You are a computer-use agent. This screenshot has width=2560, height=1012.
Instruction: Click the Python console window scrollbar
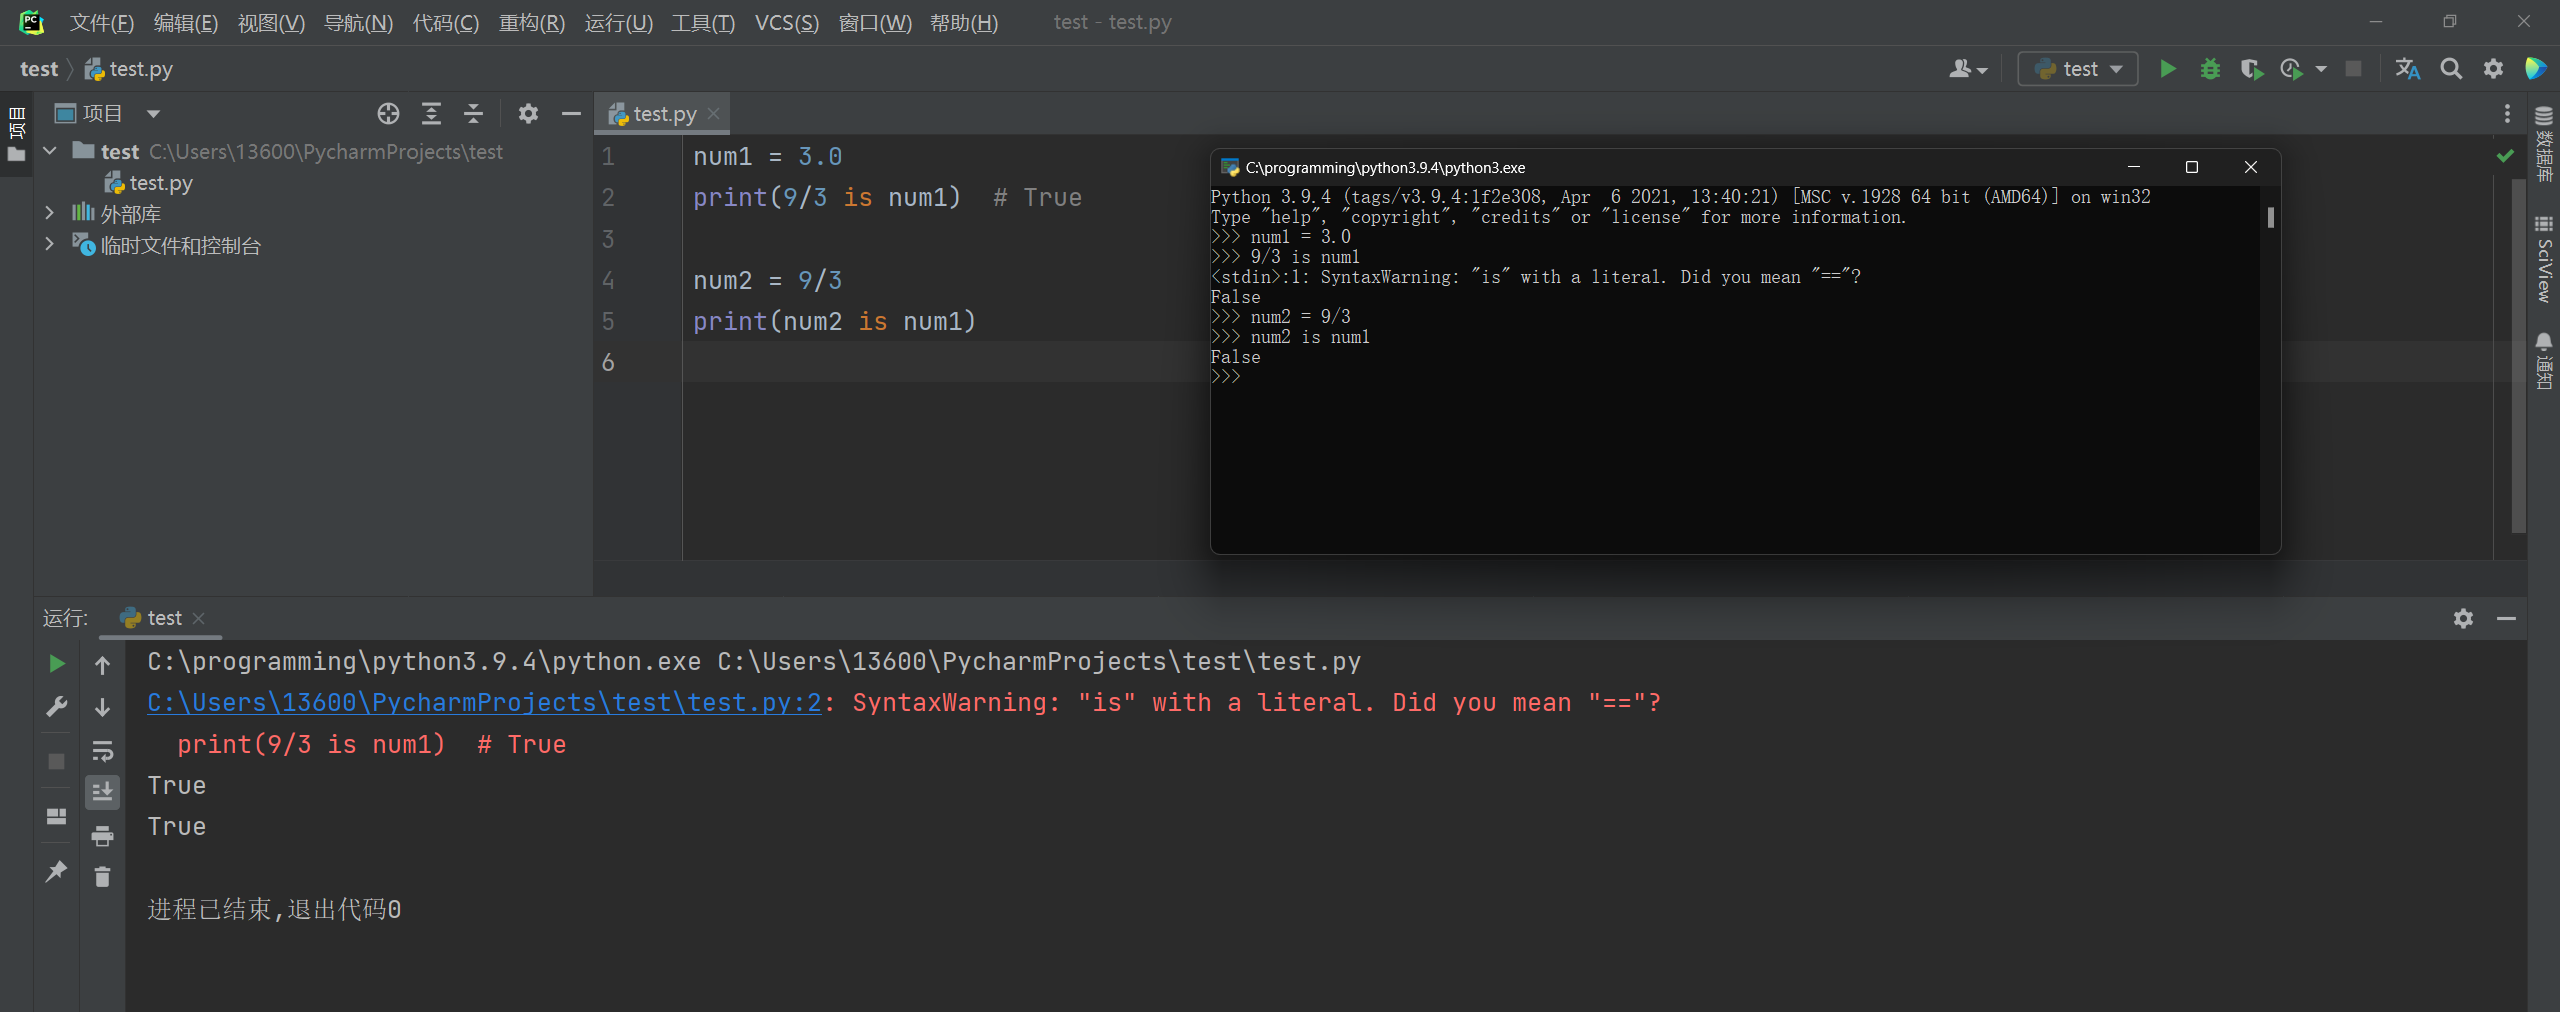(x=2270, y=217)
